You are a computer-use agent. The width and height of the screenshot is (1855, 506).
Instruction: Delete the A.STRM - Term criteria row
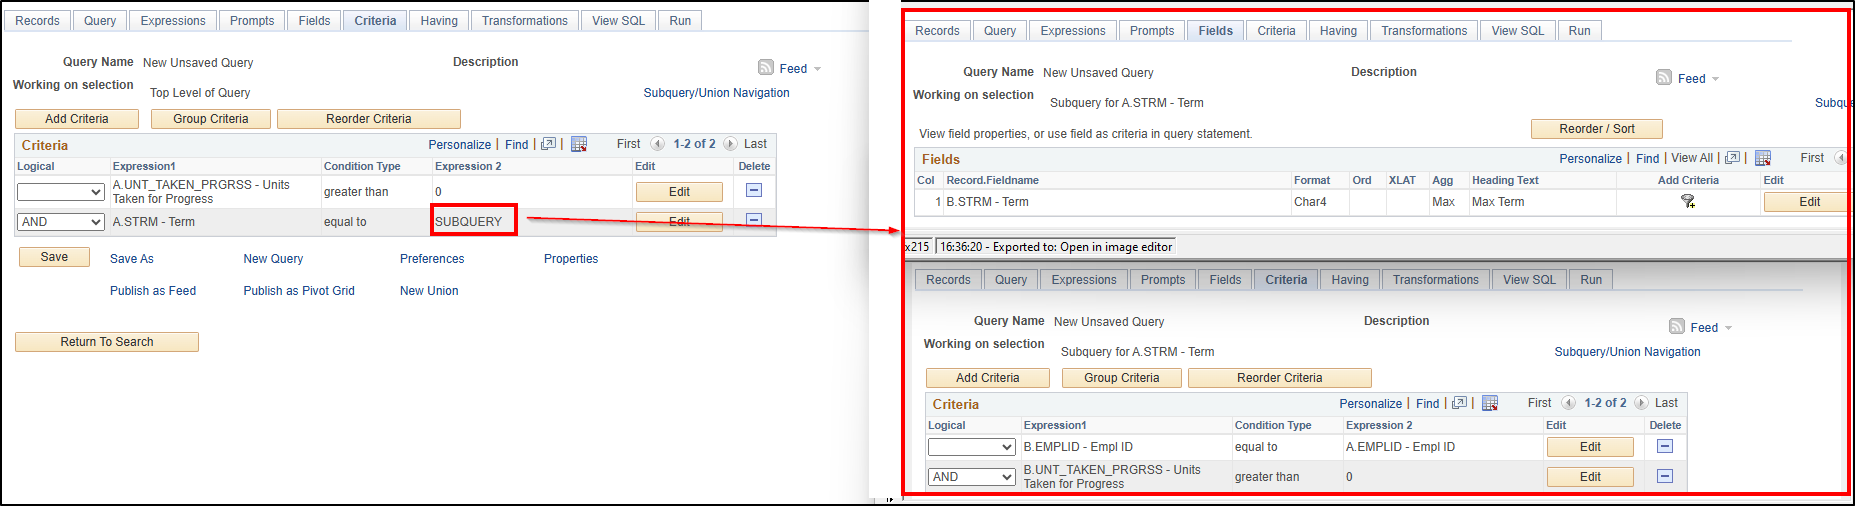click(x=754, y=220)
